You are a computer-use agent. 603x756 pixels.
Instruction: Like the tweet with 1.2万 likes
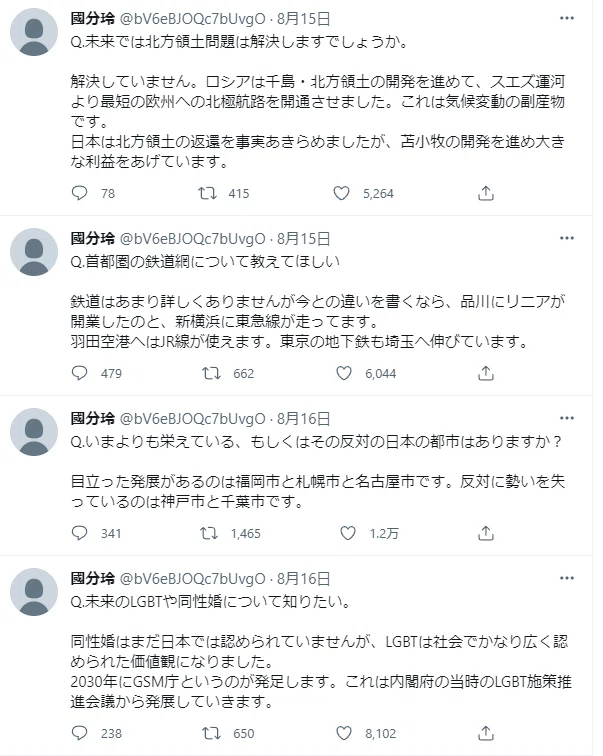point(348,533)
